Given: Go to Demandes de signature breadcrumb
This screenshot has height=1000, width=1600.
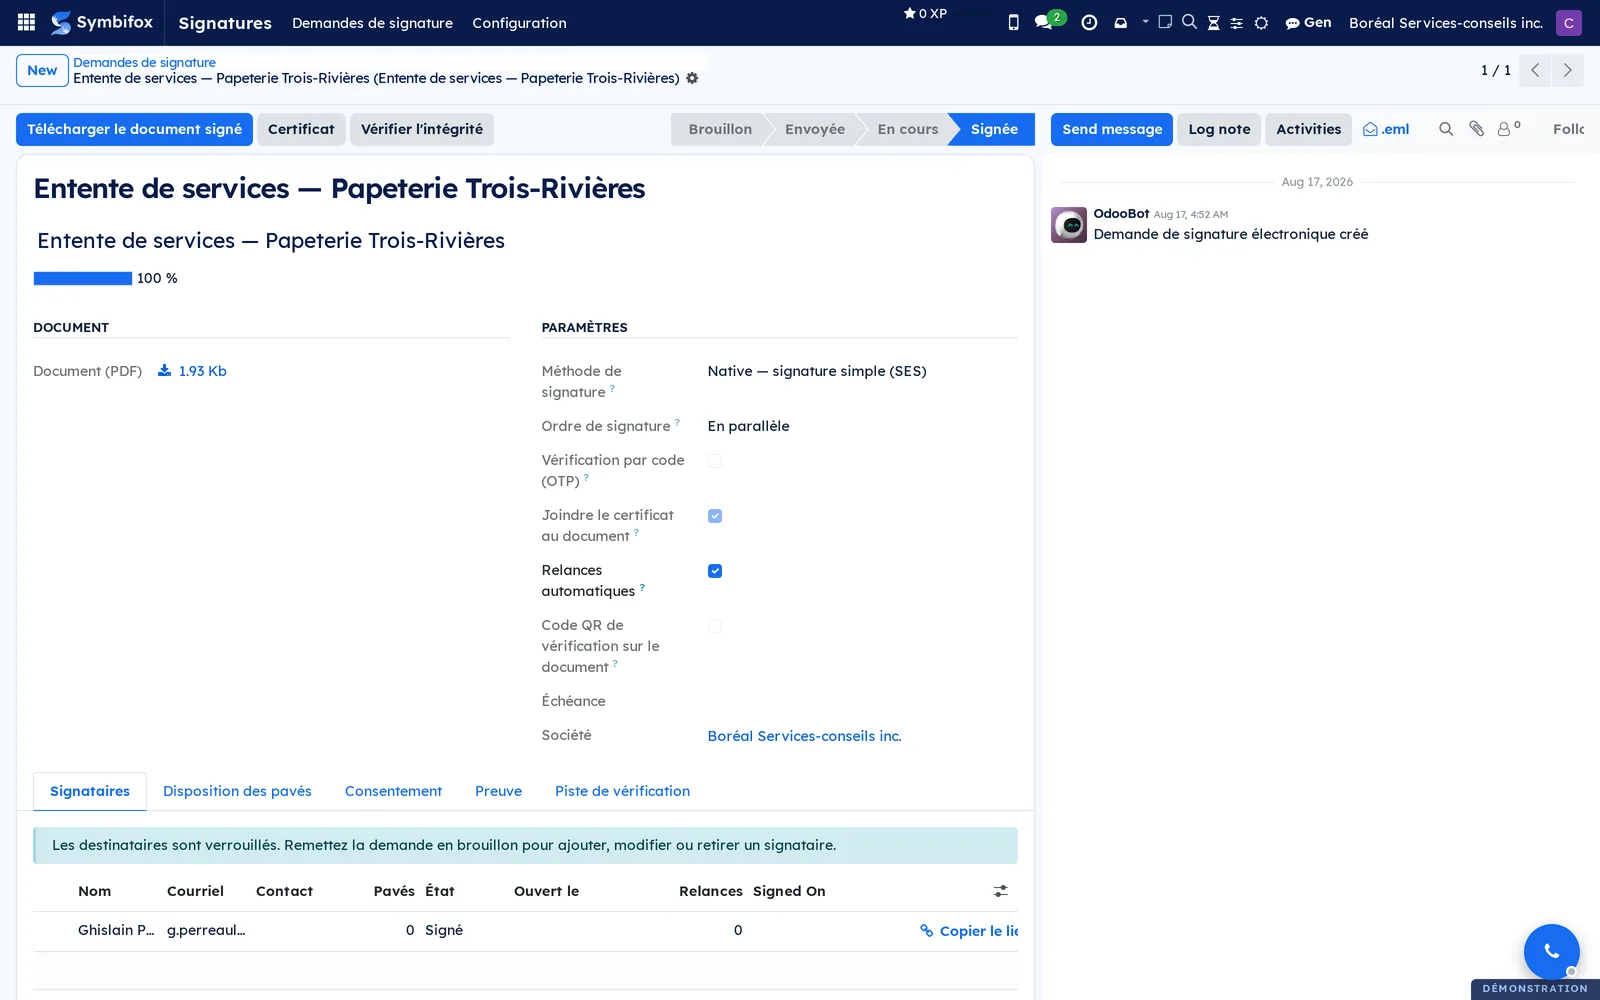Looking at the screenshot, I should (144, 62).
